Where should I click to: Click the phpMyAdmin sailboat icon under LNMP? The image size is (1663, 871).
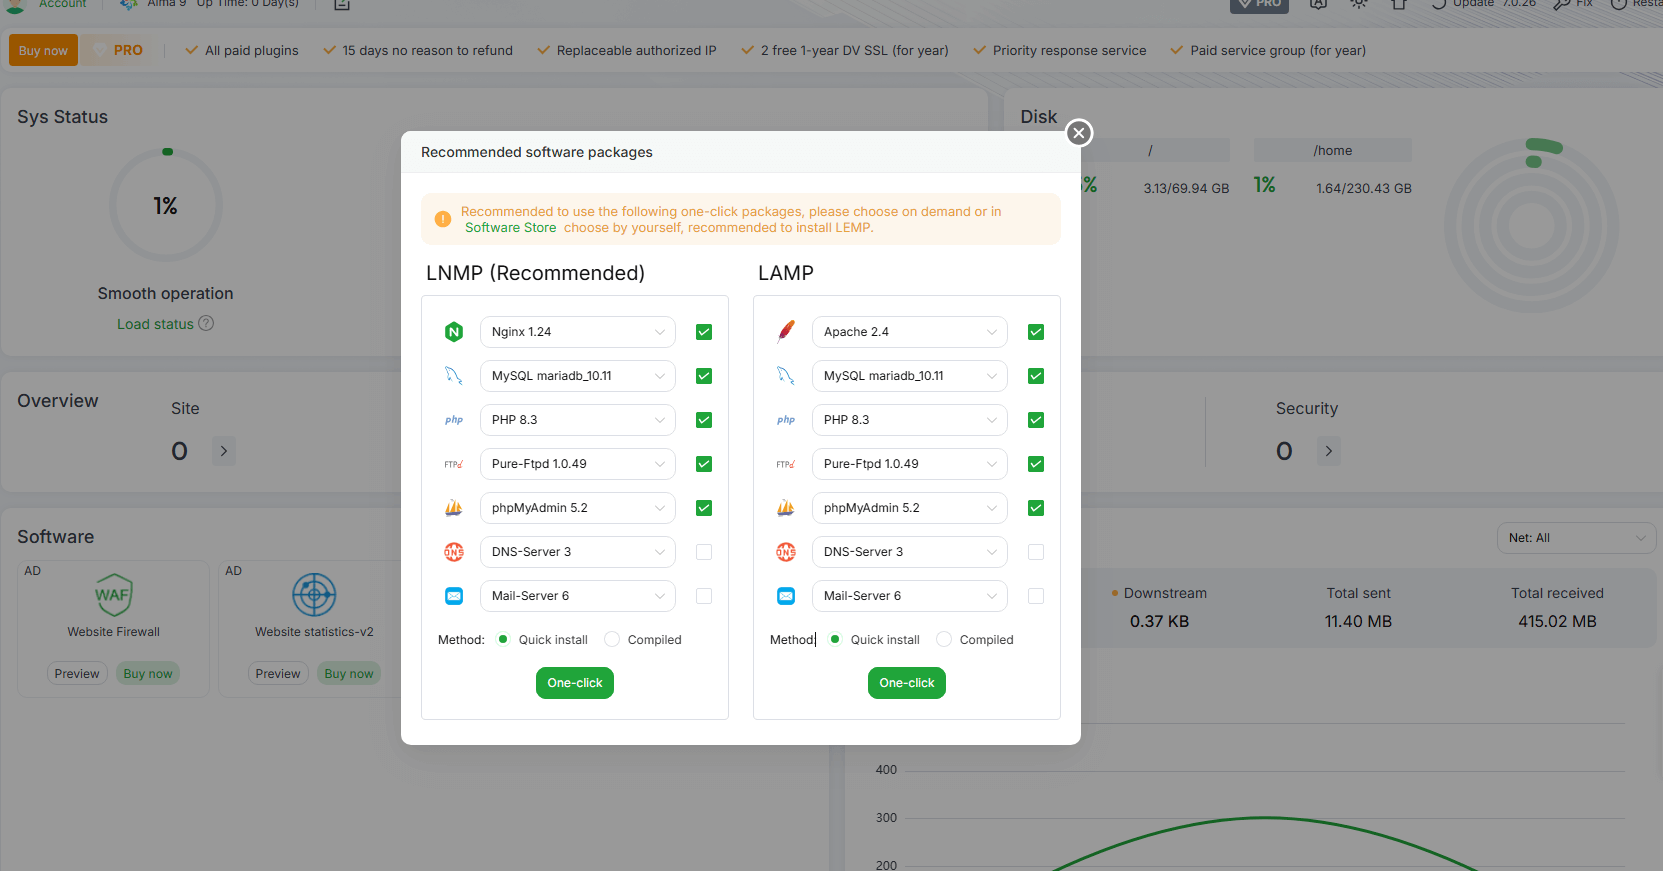(454, 508)
